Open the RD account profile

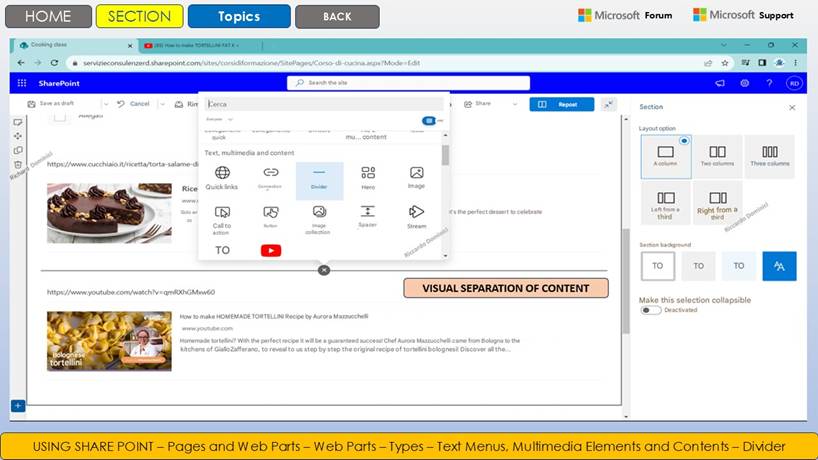794,83
